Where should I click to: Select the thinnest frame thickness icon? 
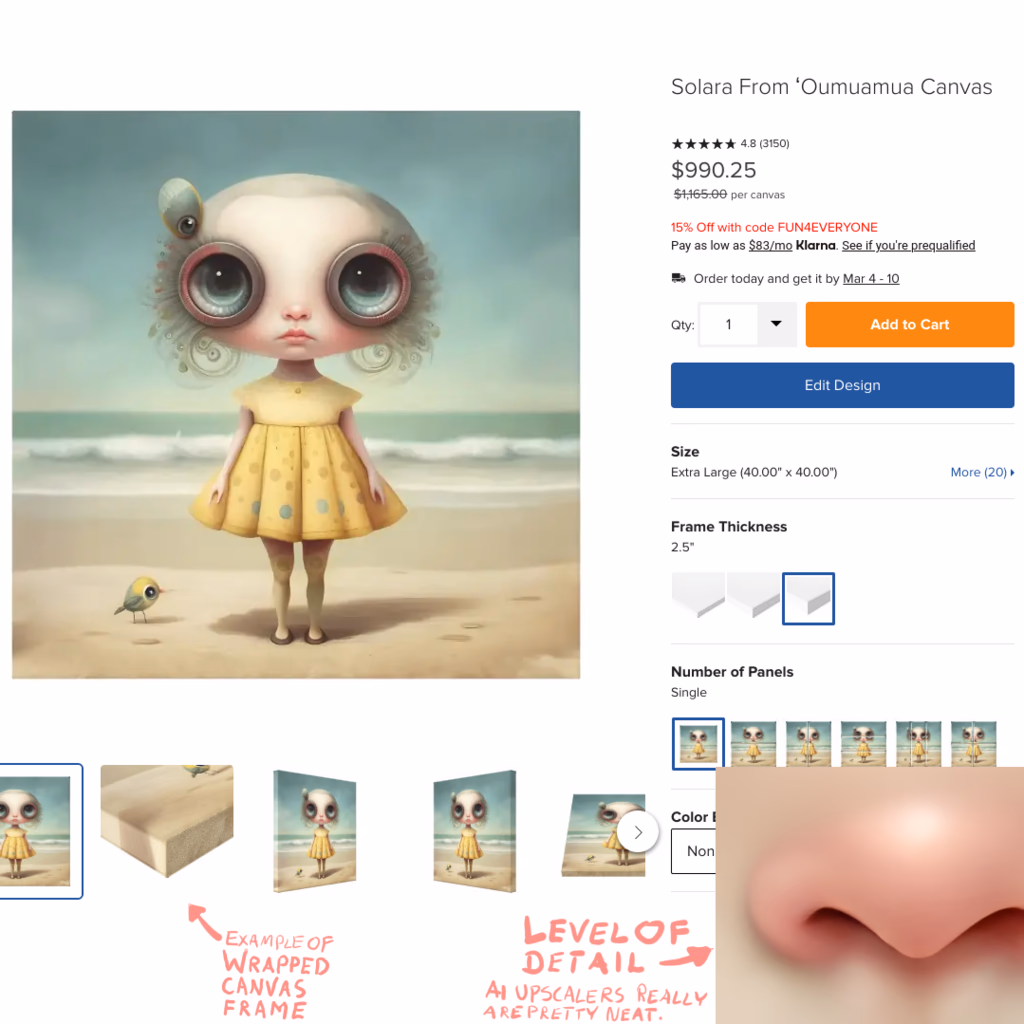[x=697, y=598]
